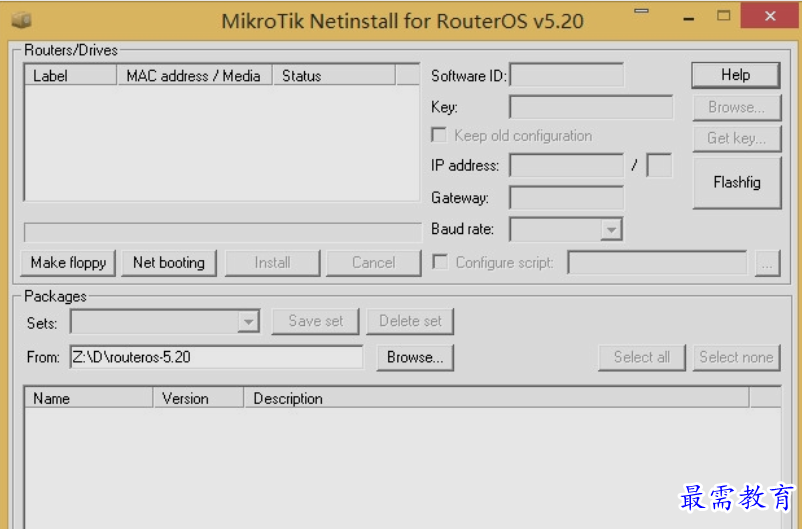Expand the Sets dropdown
This screenshot has width=802, height=529.
coord(249,322)
